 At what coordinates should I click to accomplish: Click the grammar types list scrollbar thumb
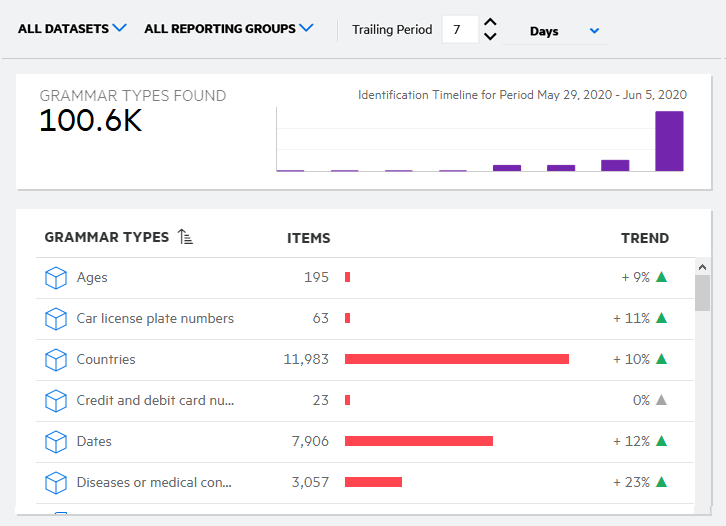click(x=702, y=293)
